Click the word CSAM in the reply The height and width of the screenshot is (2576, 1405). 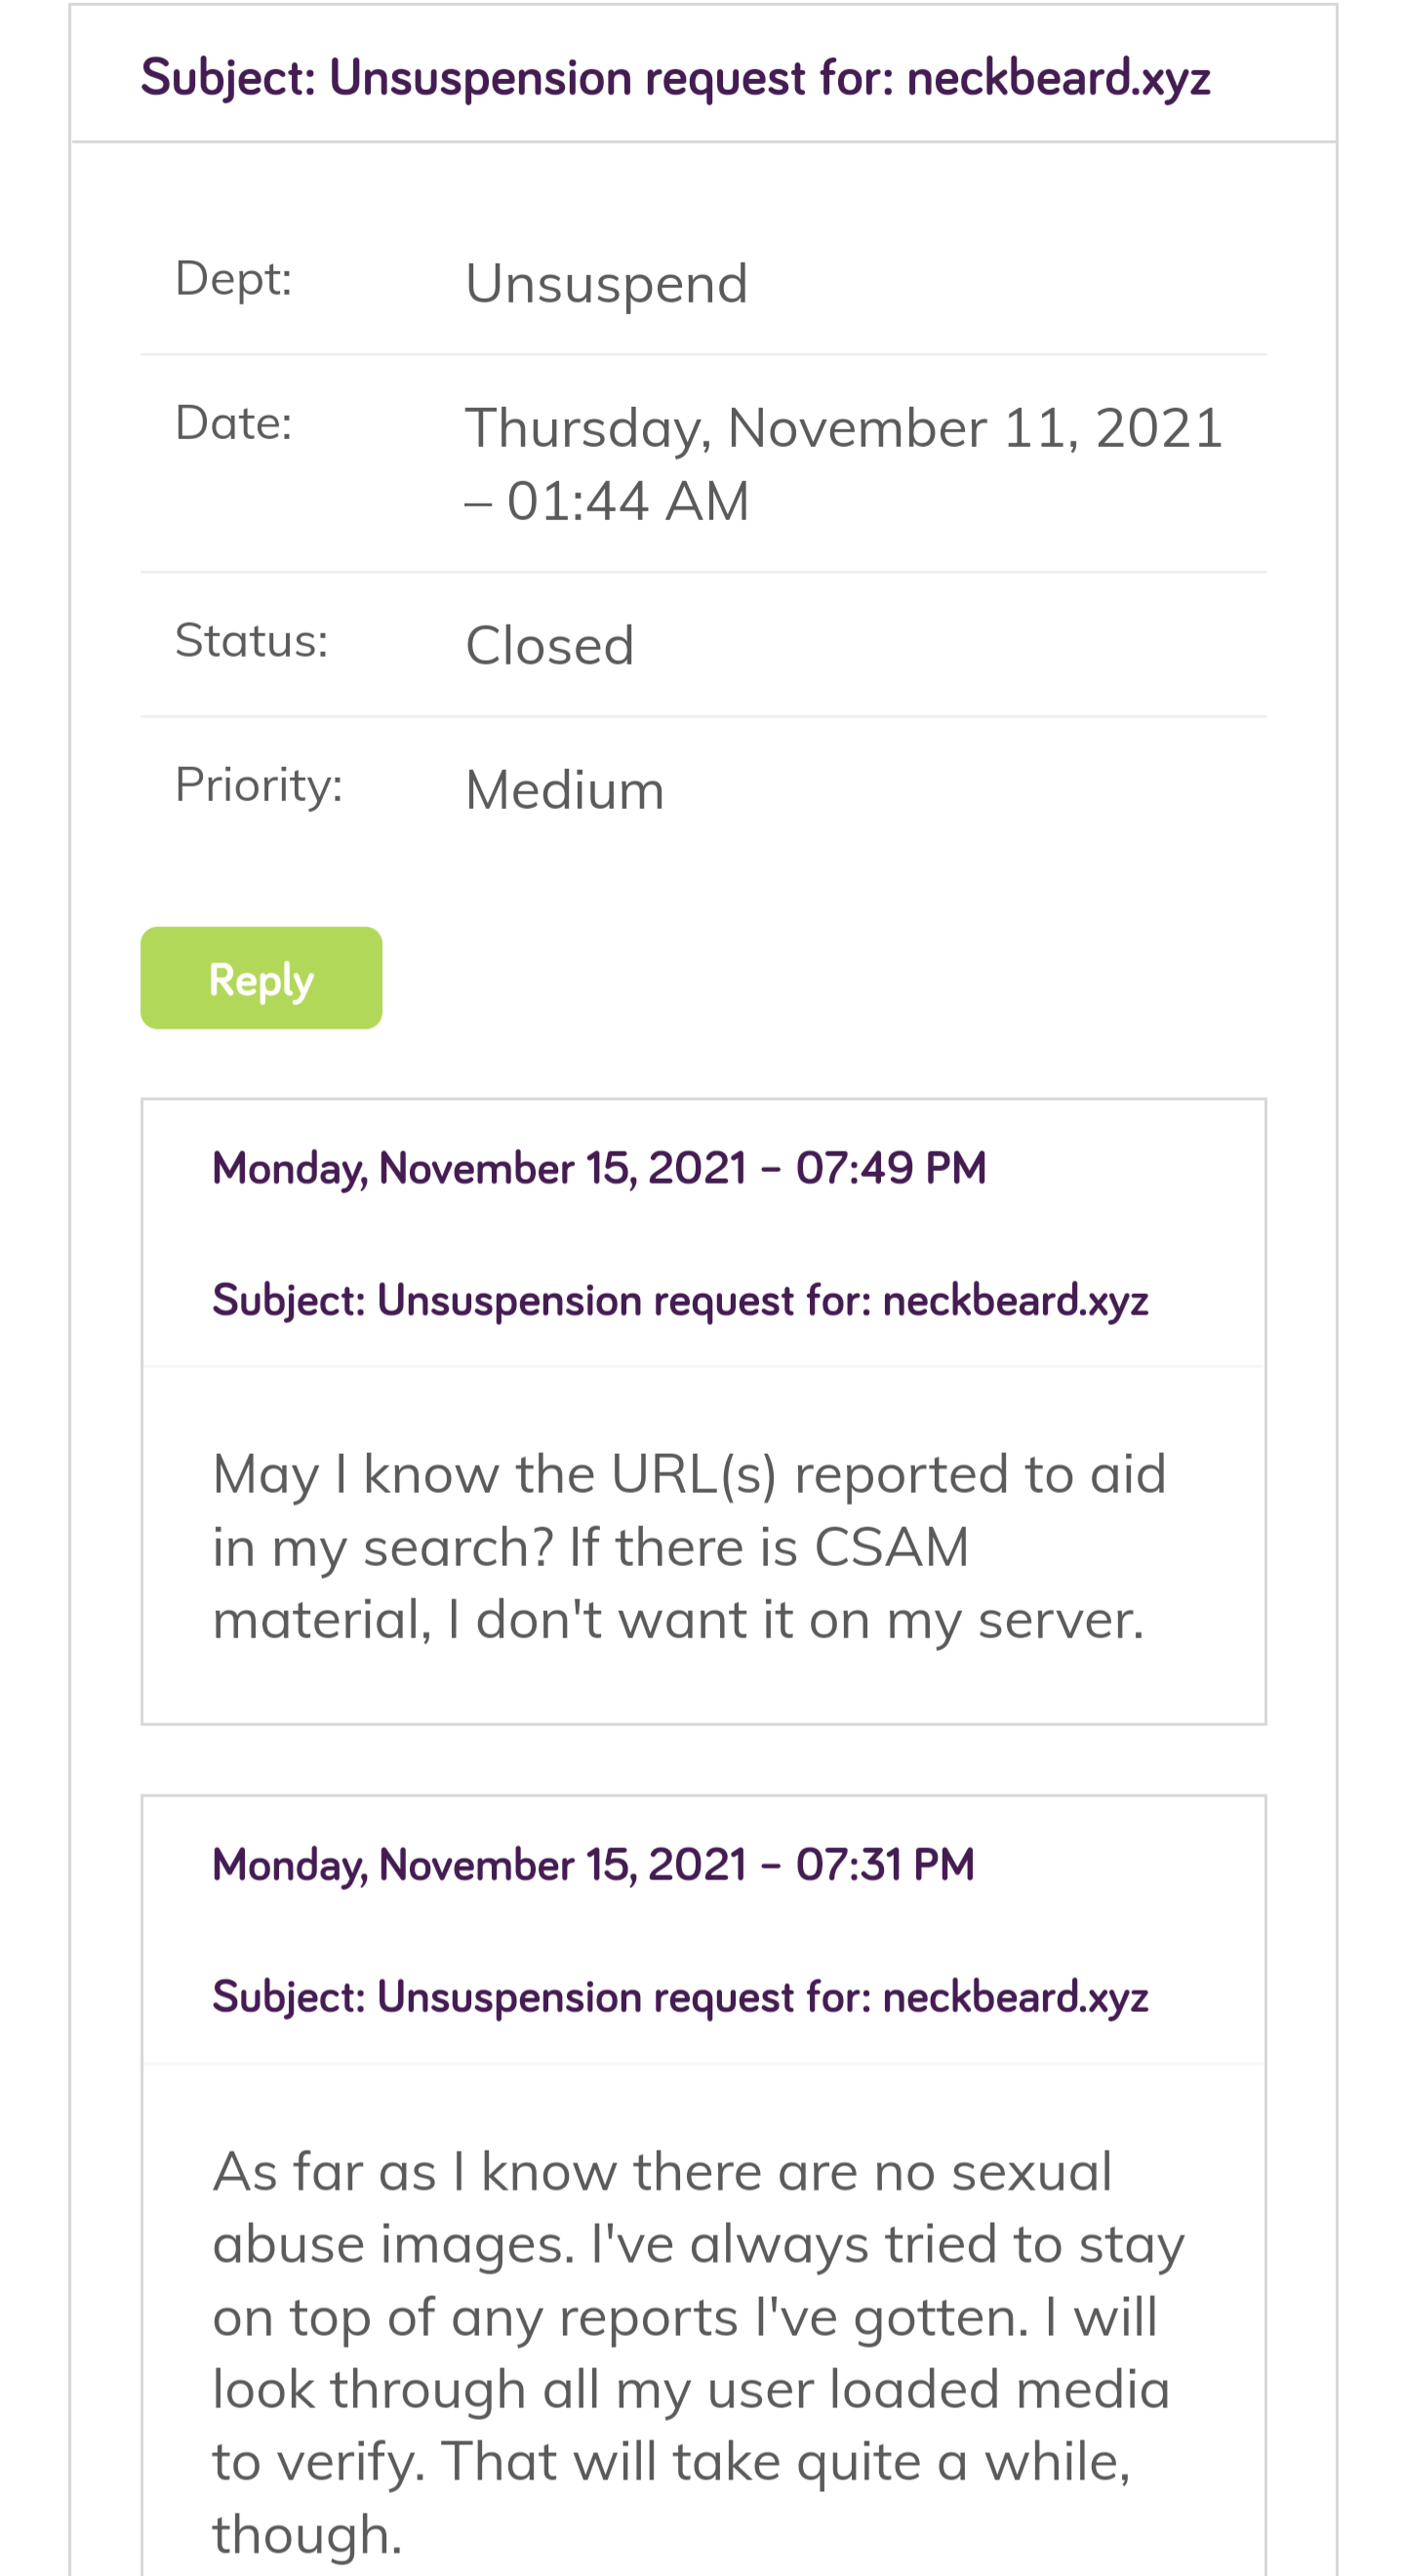(x=891, y=1547)
